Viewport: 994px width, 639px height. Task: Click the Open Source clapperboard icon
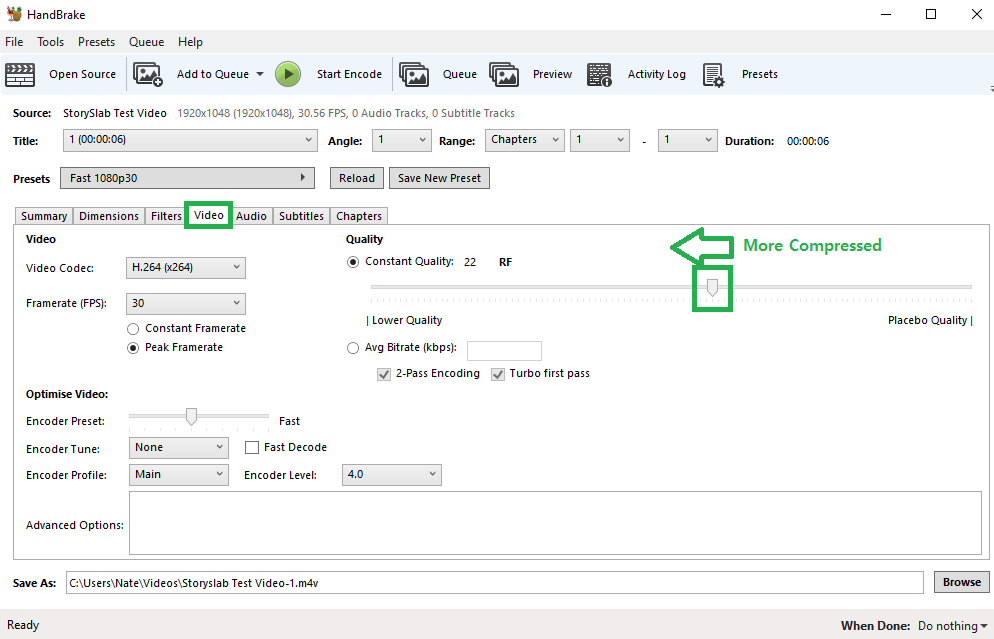click(20, 74)
